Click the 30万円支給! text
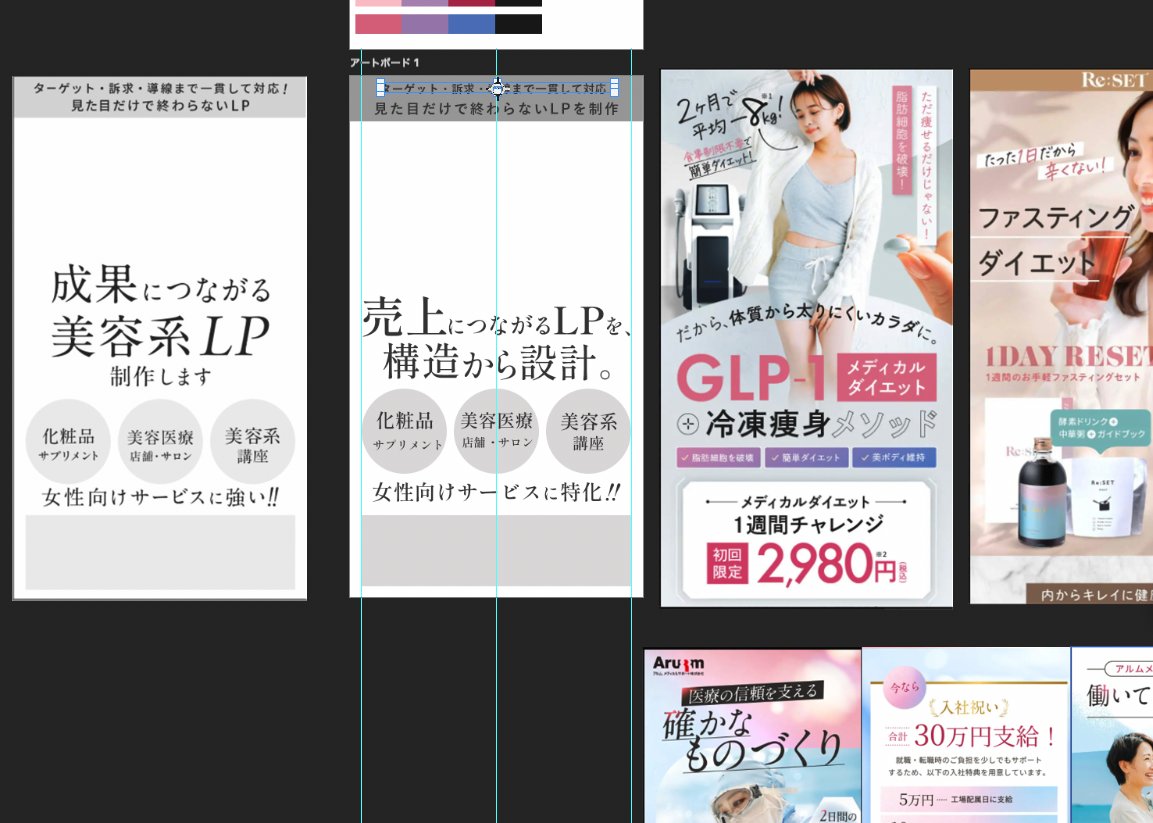Image resolution: width=1153 pixels, height=823 pixels. click(x=985, y=736)
